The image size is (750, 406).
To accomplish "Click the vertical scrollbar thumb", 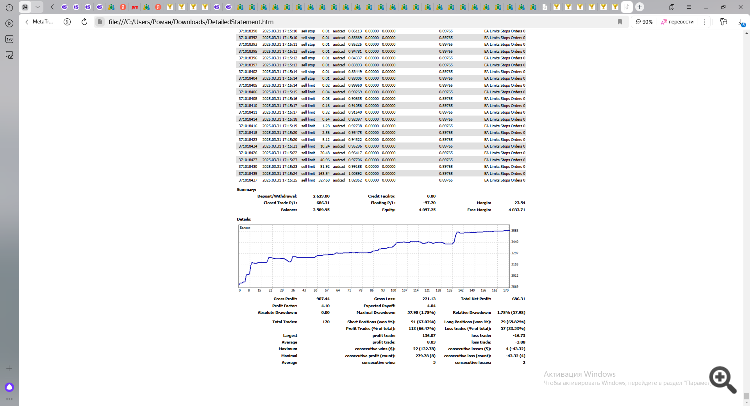I will [746, 396].
